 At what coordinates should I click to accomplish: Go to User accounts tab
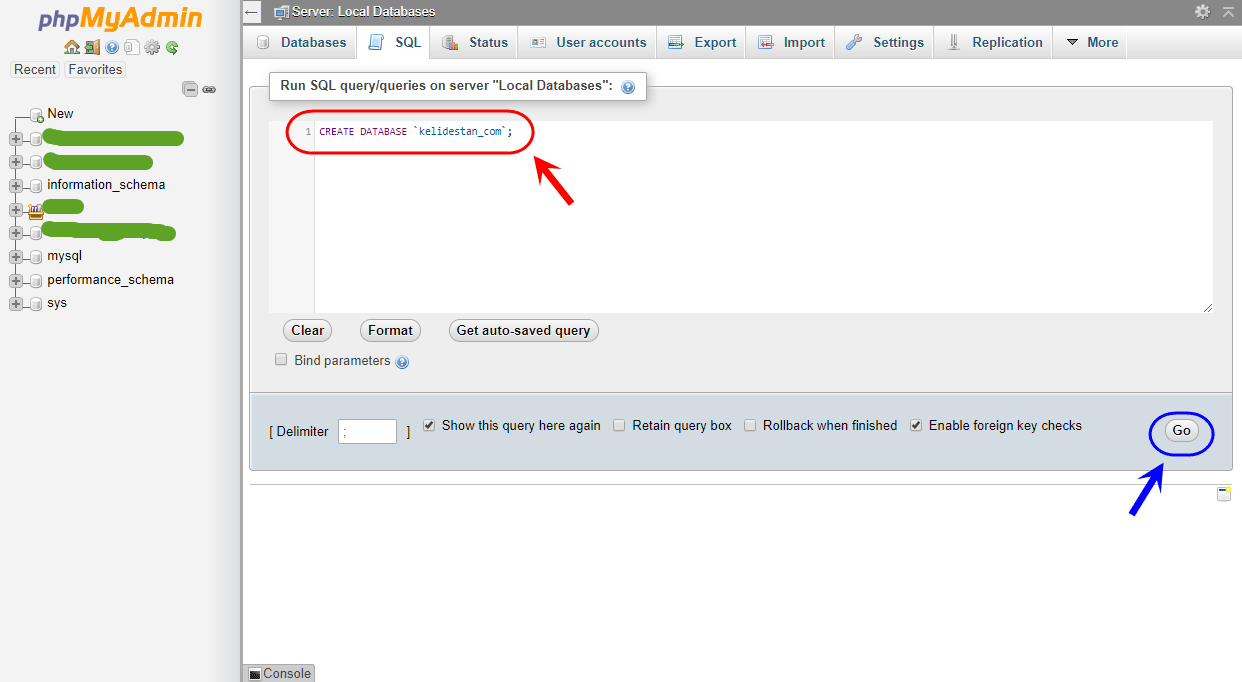pos(588,42)
